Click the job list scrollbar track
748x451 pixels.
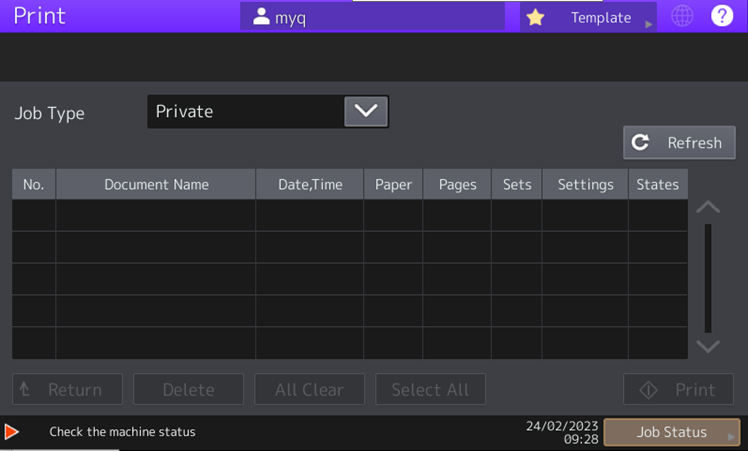pyautogui.click(x=708, y=278)
